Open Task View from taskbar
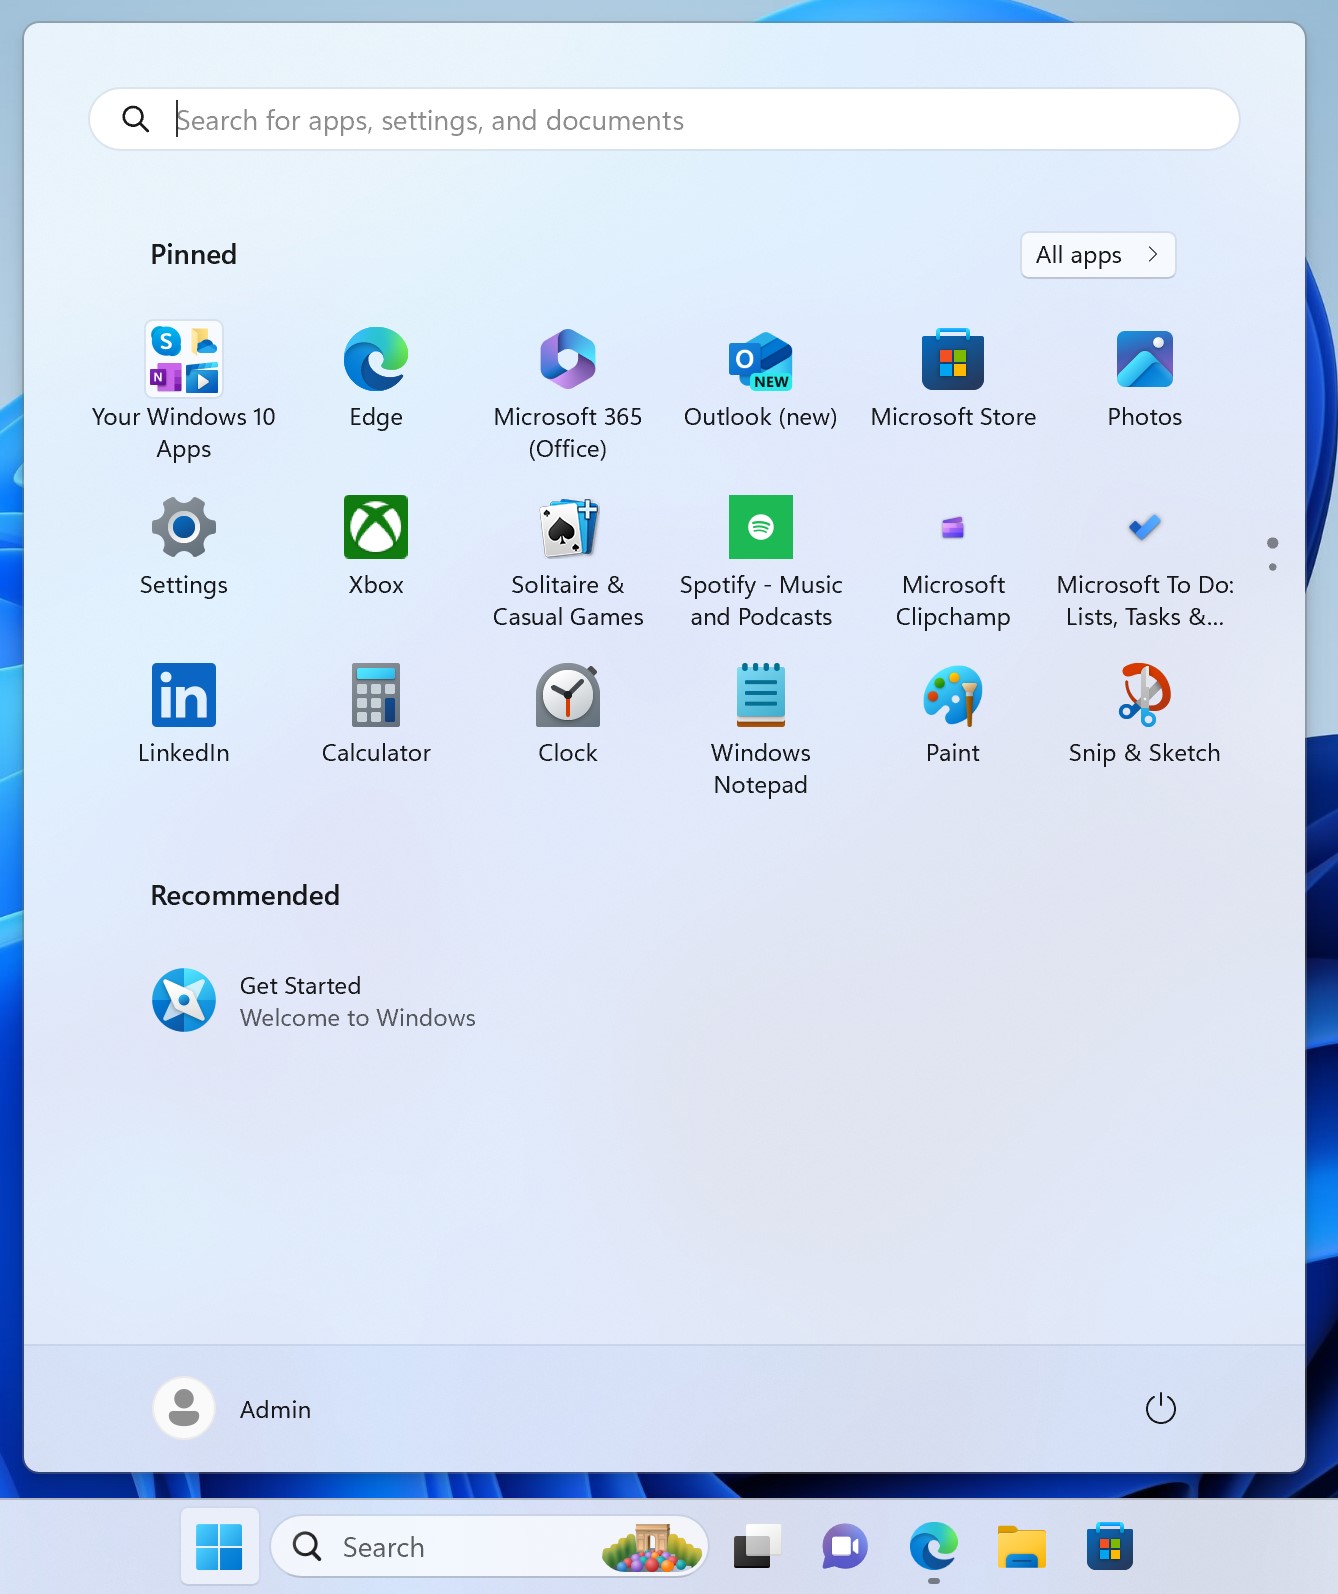Viewport: 1338px width, 1594px height. (x=758, y=1547)
